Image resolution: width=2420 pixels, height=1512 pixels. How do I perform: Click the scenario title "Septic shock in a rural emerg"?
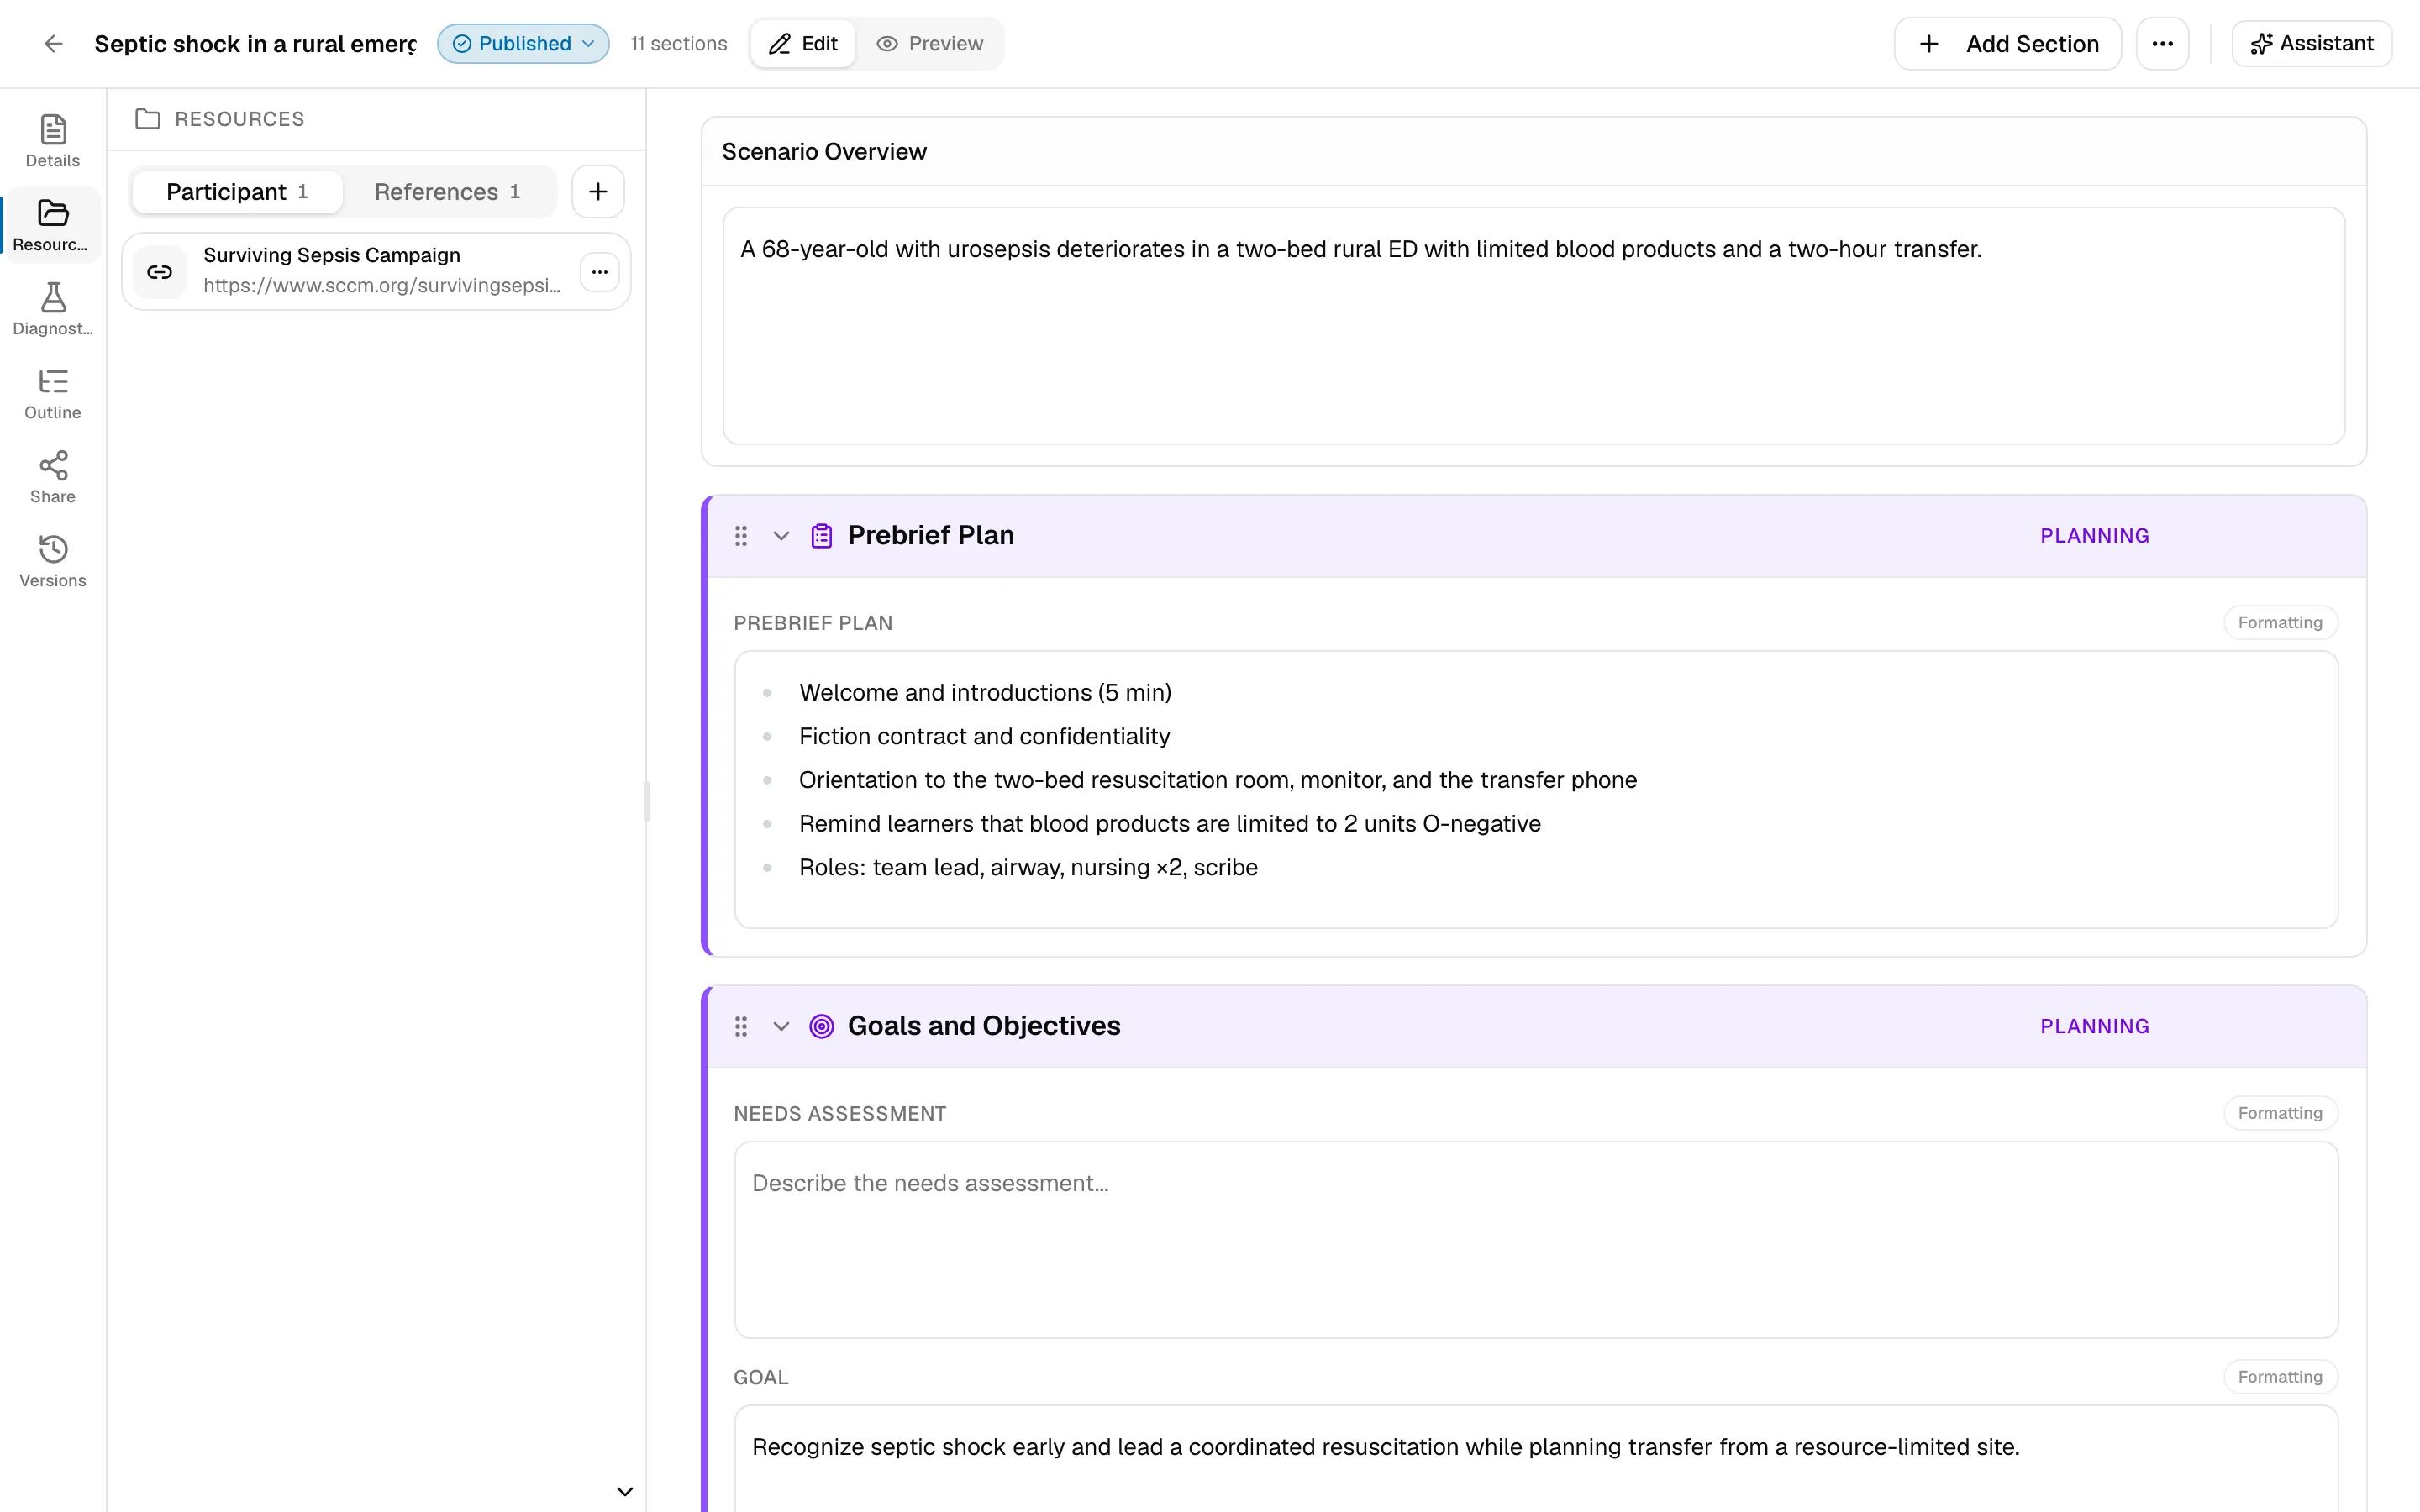coord(255,44)
